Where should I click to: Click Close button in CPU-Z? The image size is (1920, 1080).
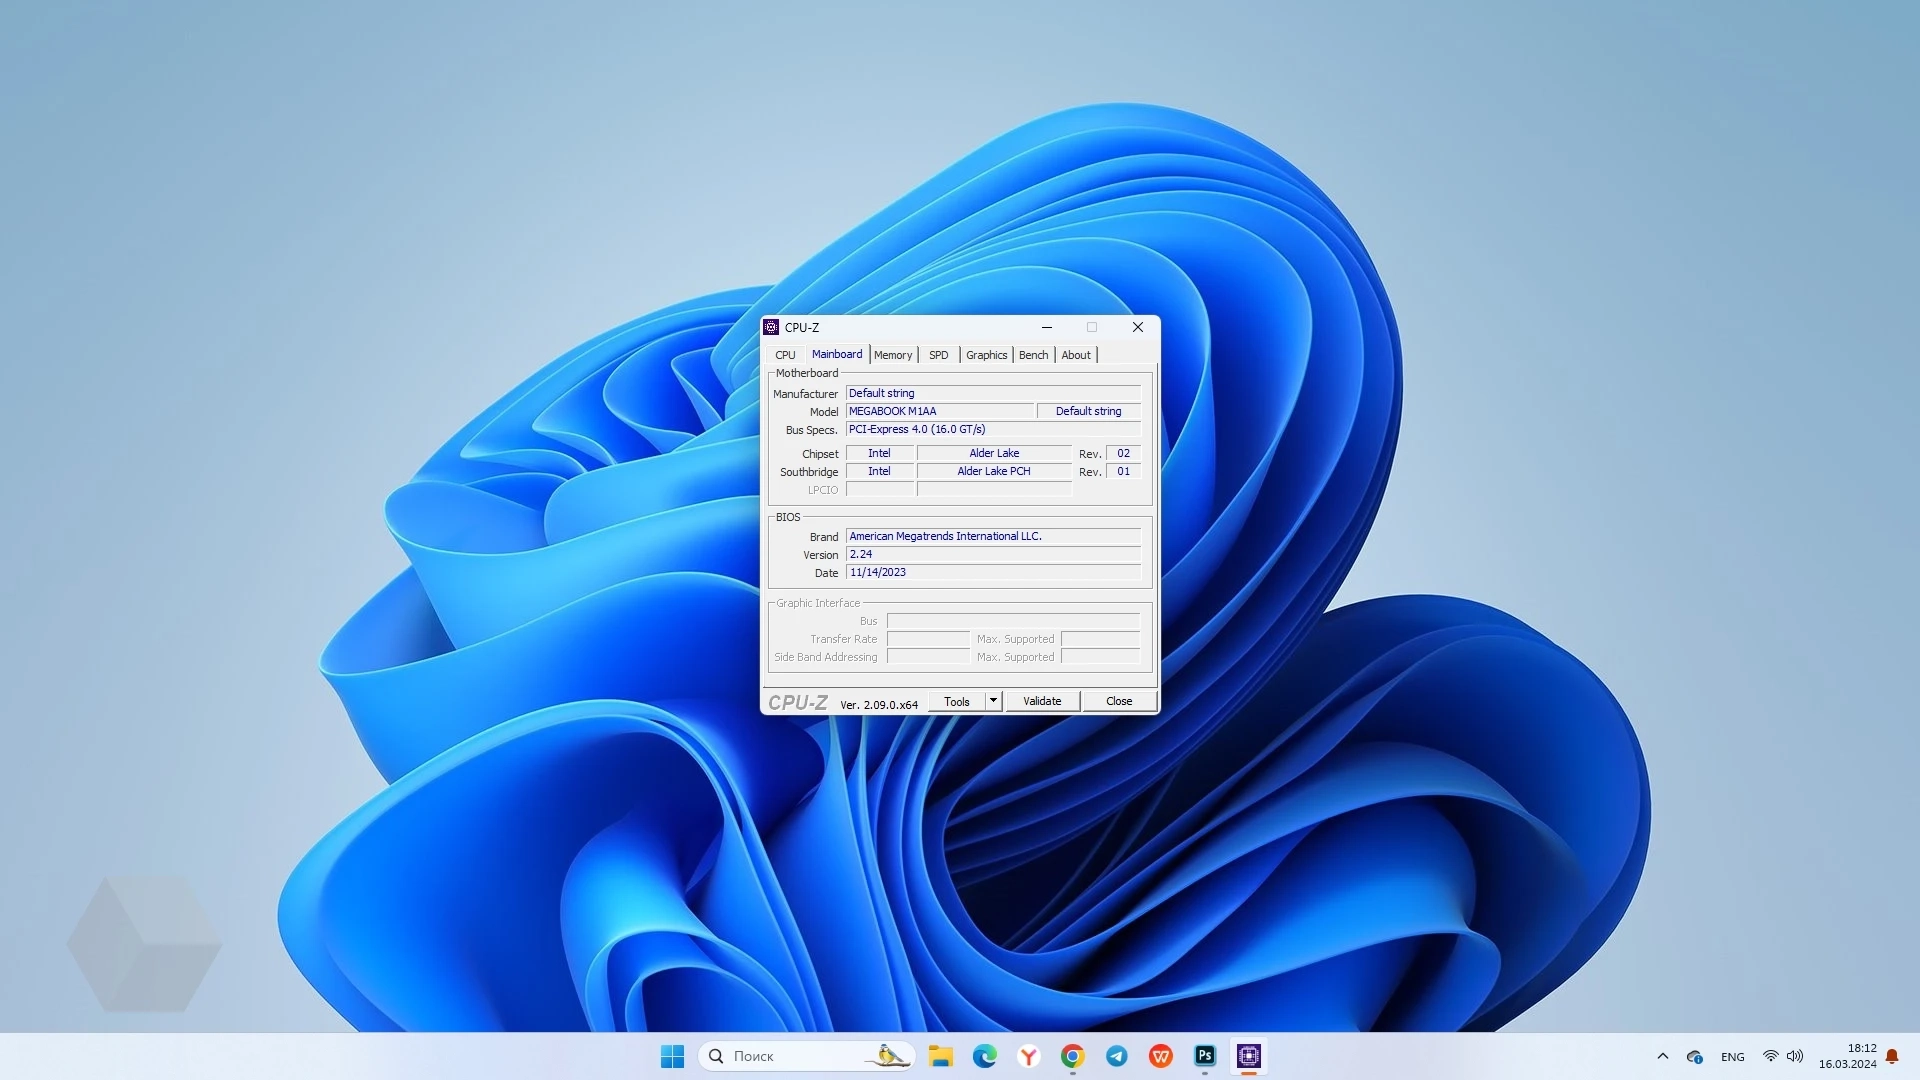coord(1117,700)
